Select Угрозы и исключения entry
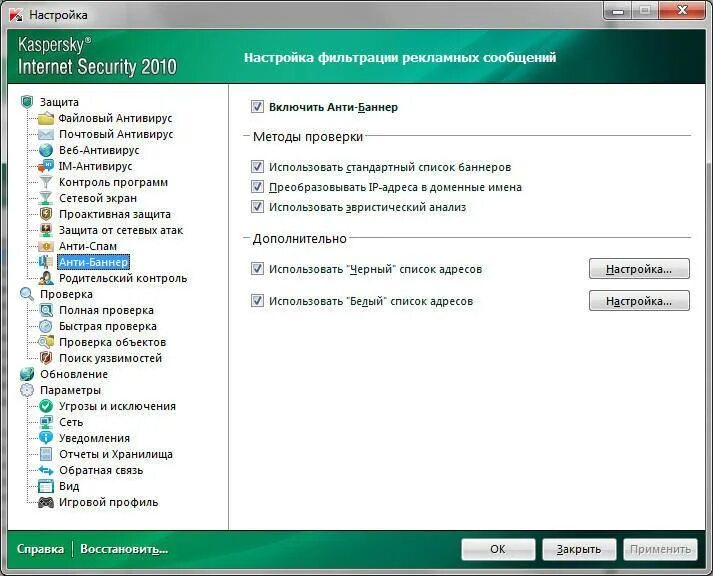Image resolution: width=713 pixels, height=576 pixels. 117,406
